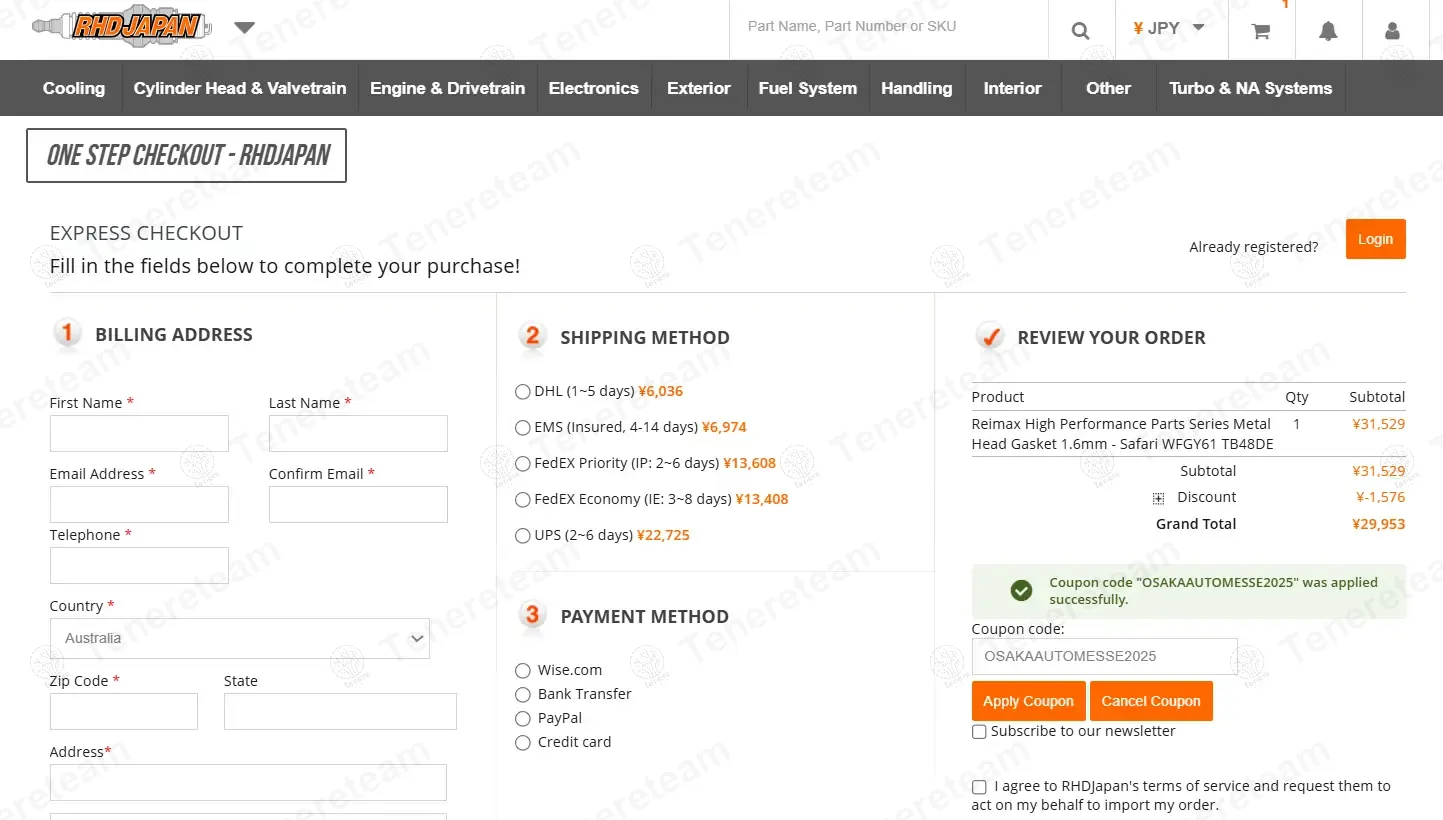Click the 'Already registered?' text

click(1253, 247)
